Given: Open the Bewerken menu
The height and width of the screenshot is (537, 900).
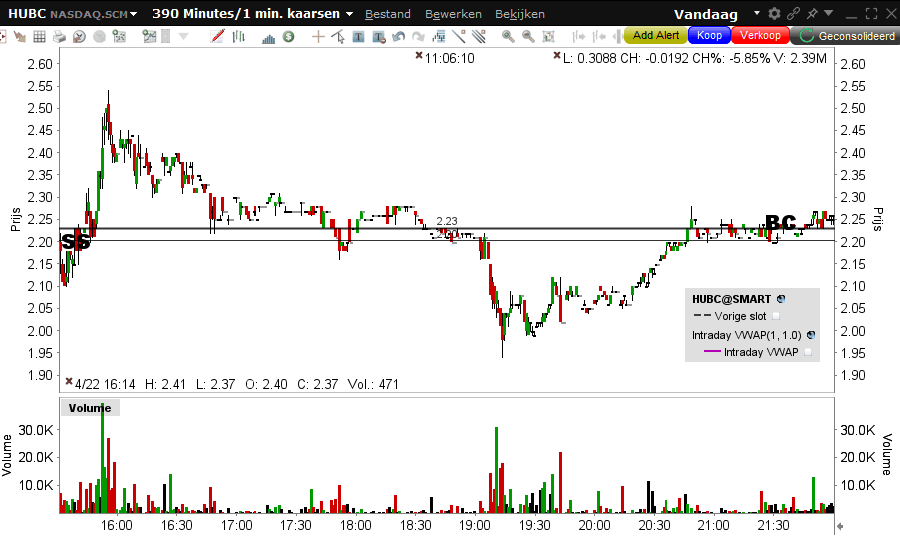Looking at the screenshot, I should tap(453, 14).
